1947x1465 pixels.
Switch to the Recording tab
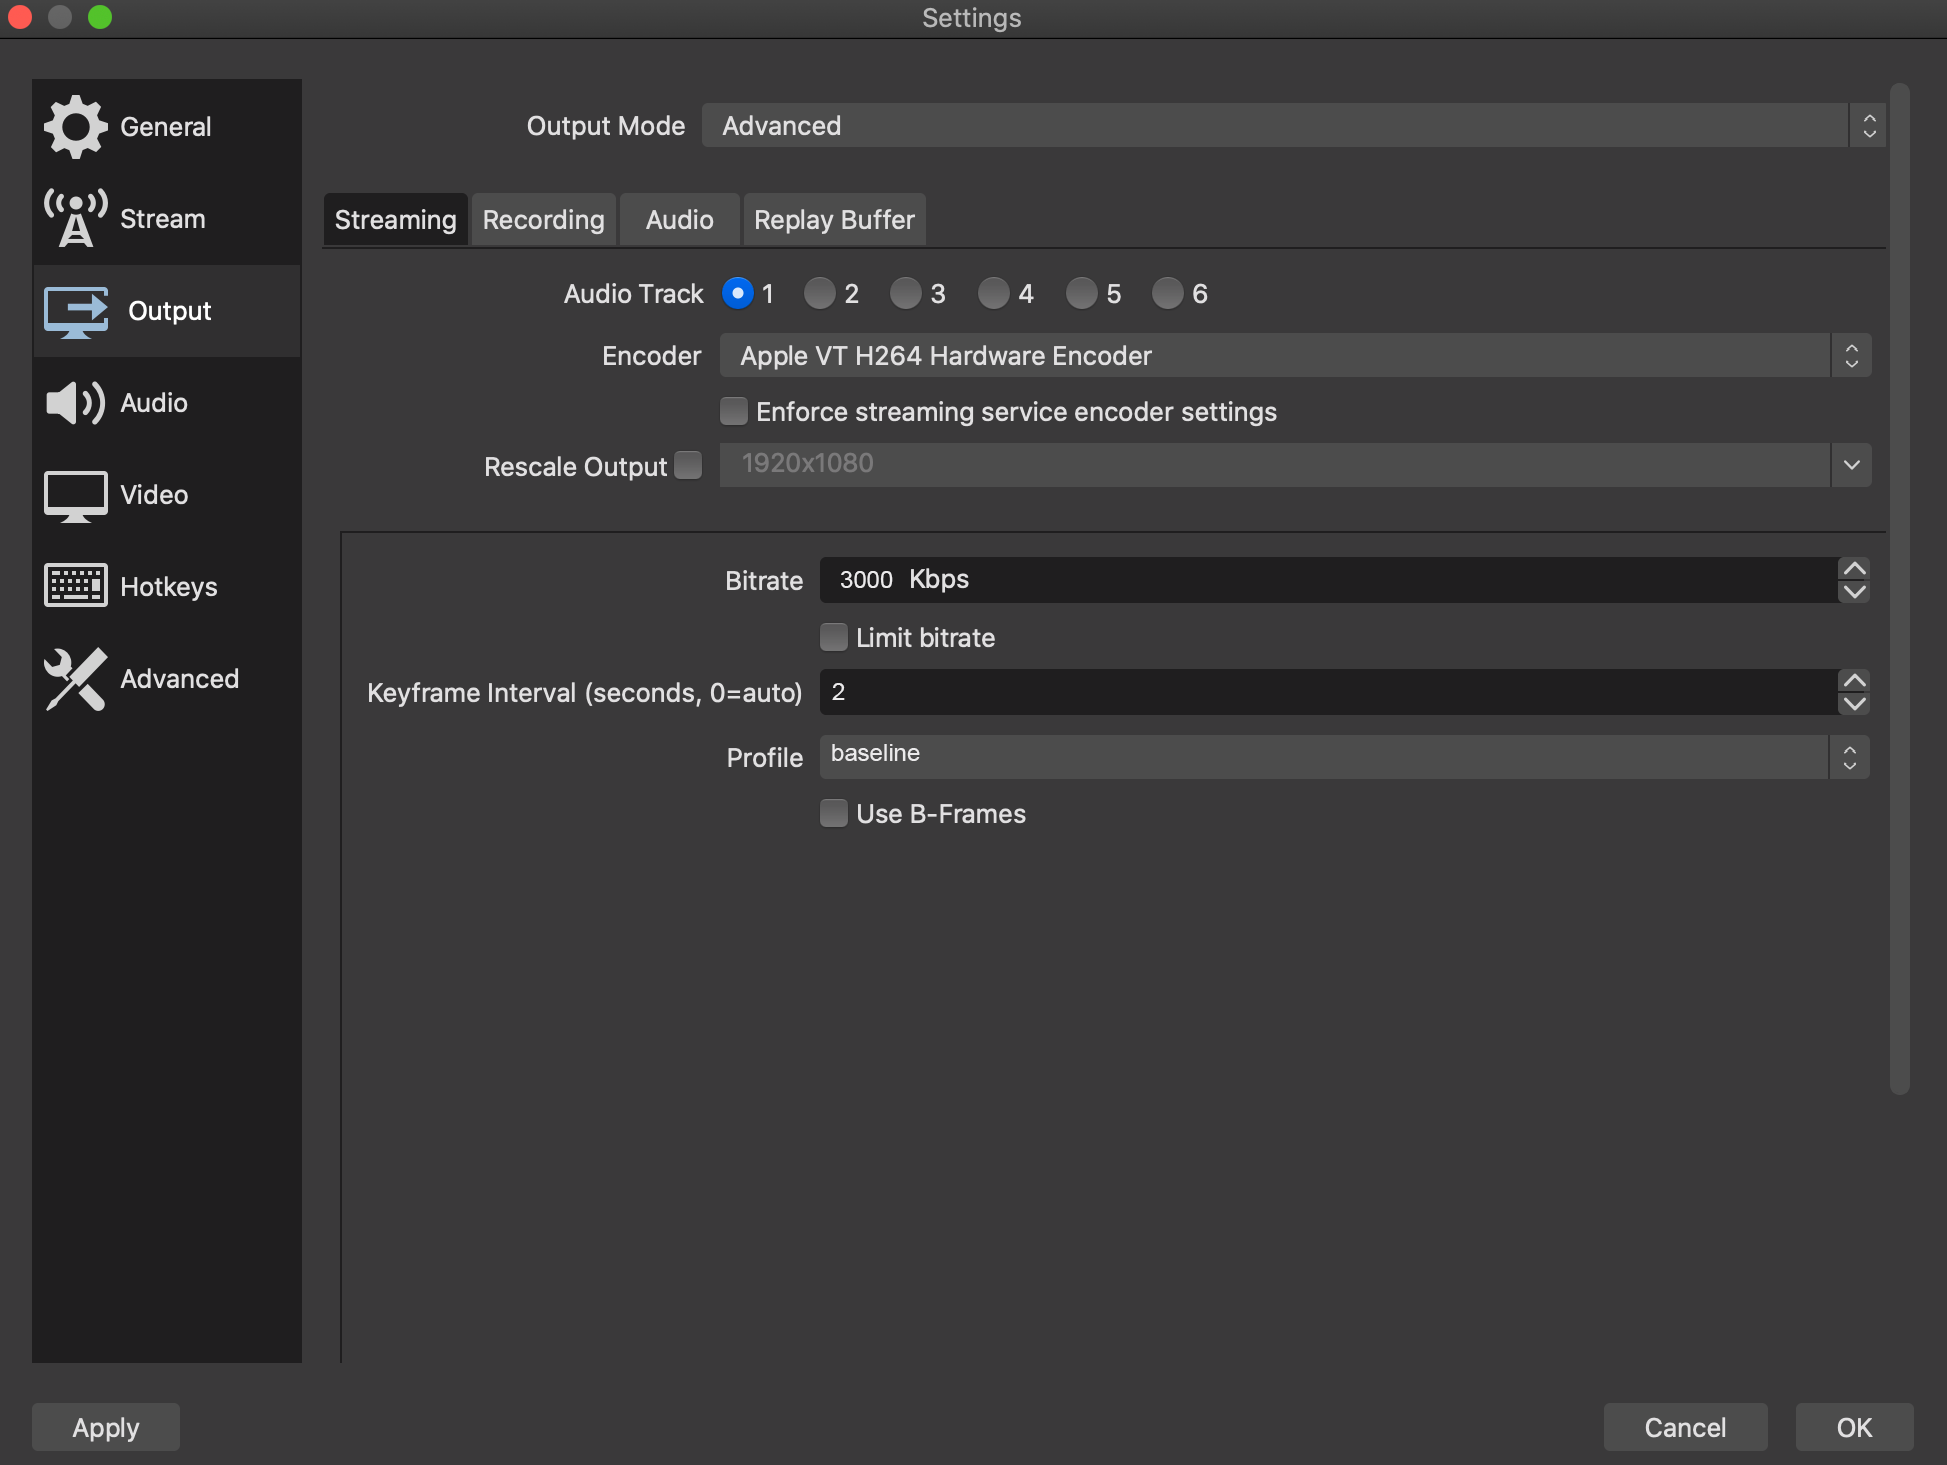pyautogui.click(x=543, y=220)
